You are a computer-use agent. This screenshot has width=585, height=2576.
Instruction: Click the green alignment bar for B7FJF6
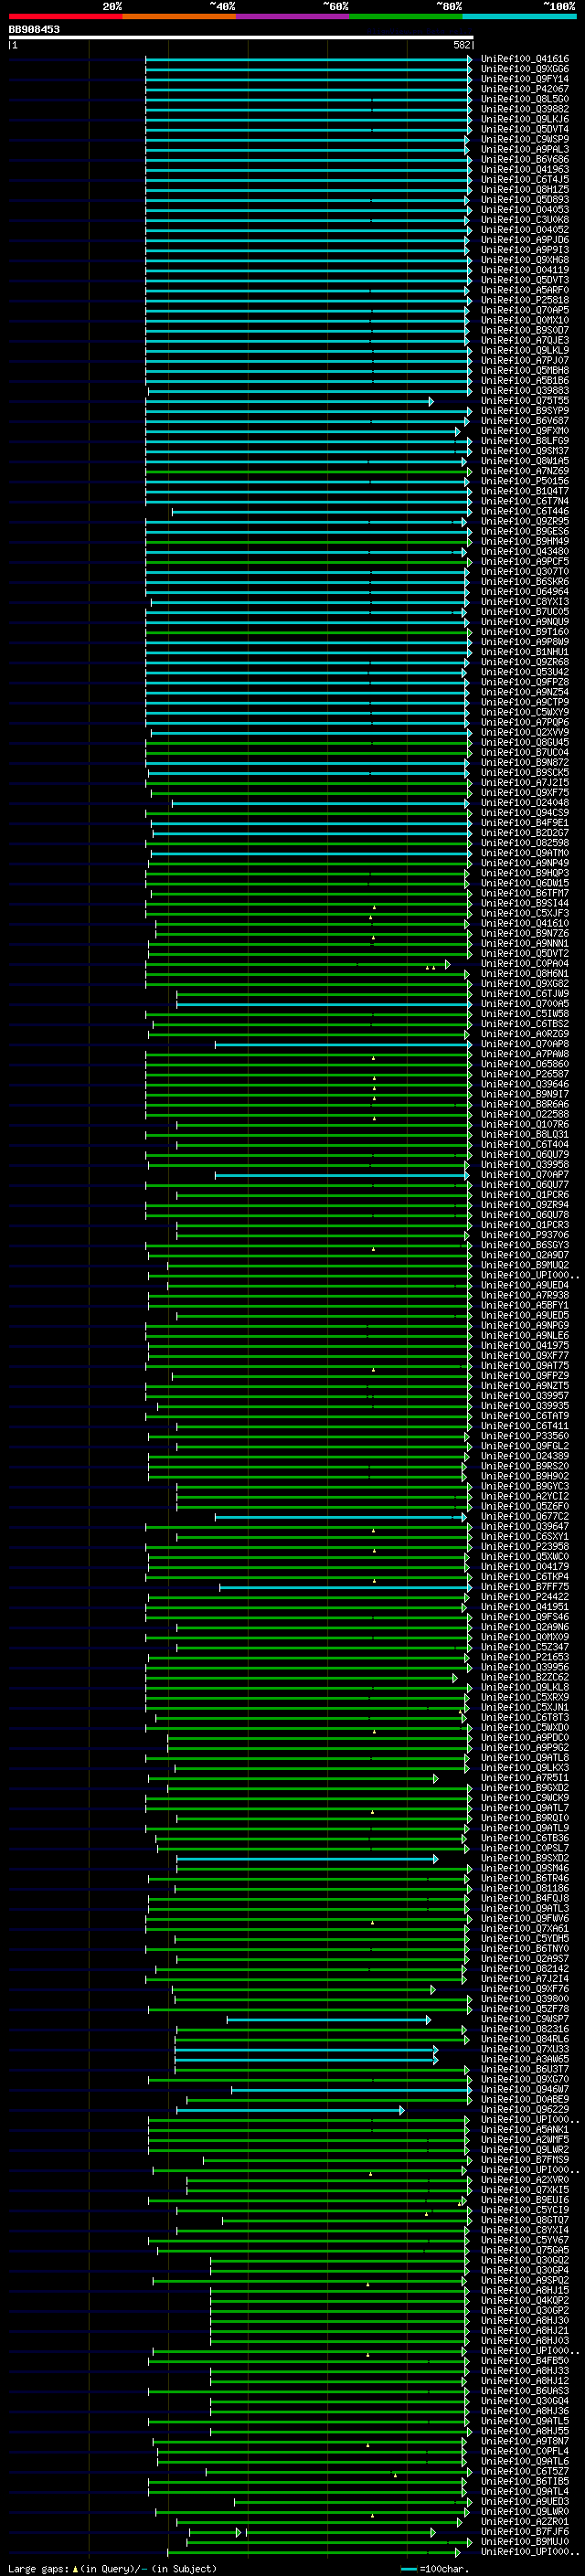click(312, 2532)
